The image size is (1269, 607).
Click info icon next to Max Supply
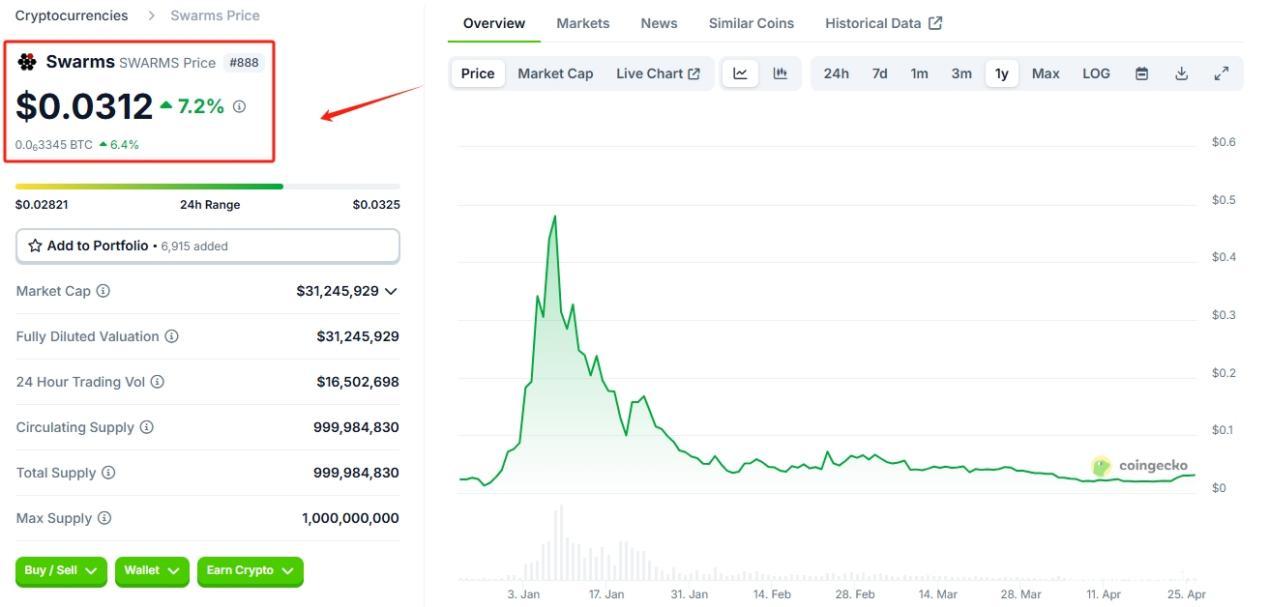click(104, 518)
